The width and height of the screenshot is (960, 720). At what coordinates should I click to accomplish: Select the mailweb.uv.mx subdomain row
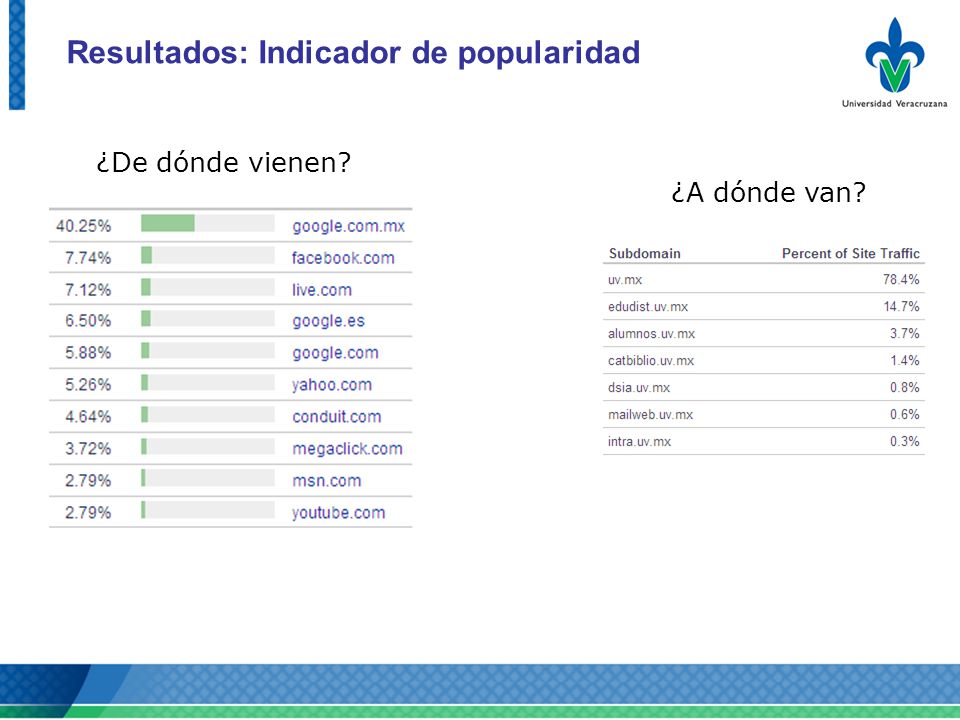[764, 414]
